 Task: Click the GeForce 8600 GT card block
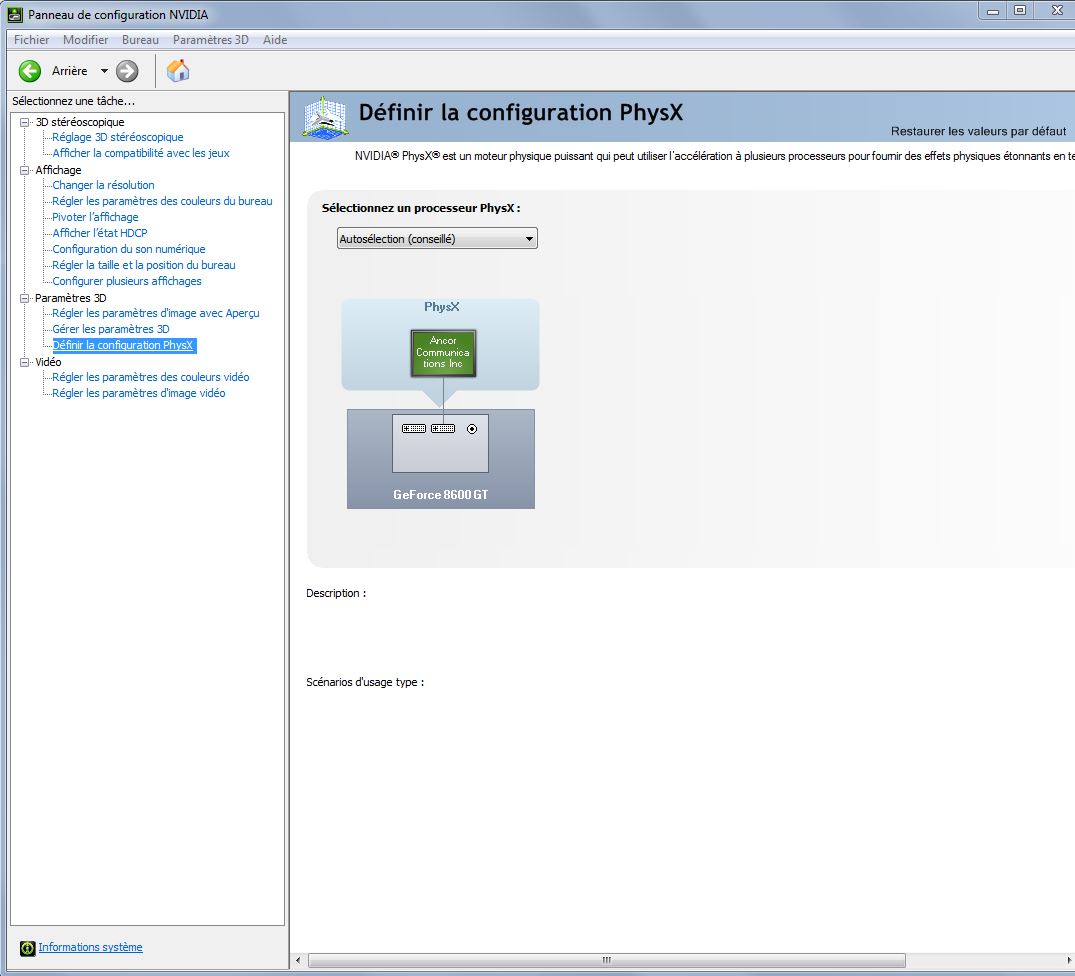tap(441, 459)
